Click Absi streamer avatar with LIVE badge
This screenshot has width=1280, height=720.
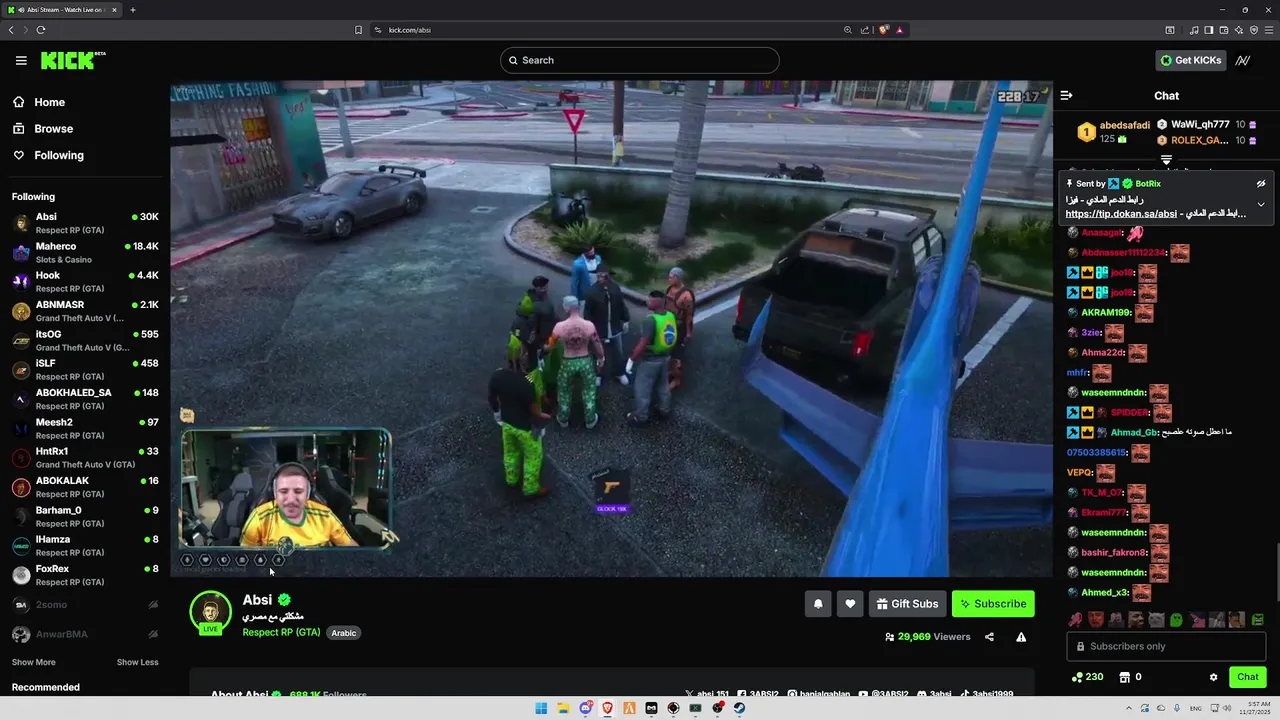tap(210, 612)
